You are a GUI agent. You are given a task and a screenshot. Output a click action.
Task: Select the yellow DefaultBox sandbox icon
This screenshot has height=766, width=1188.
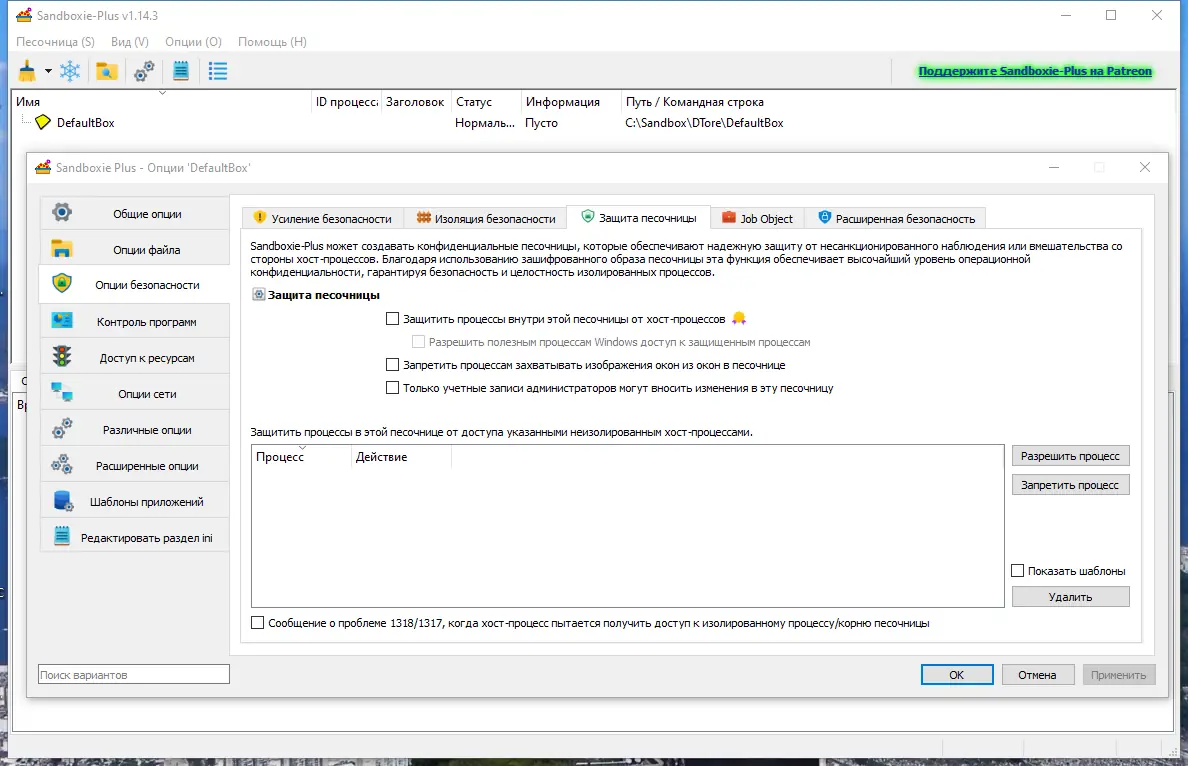pyautogui.click(x=43, y=122)
